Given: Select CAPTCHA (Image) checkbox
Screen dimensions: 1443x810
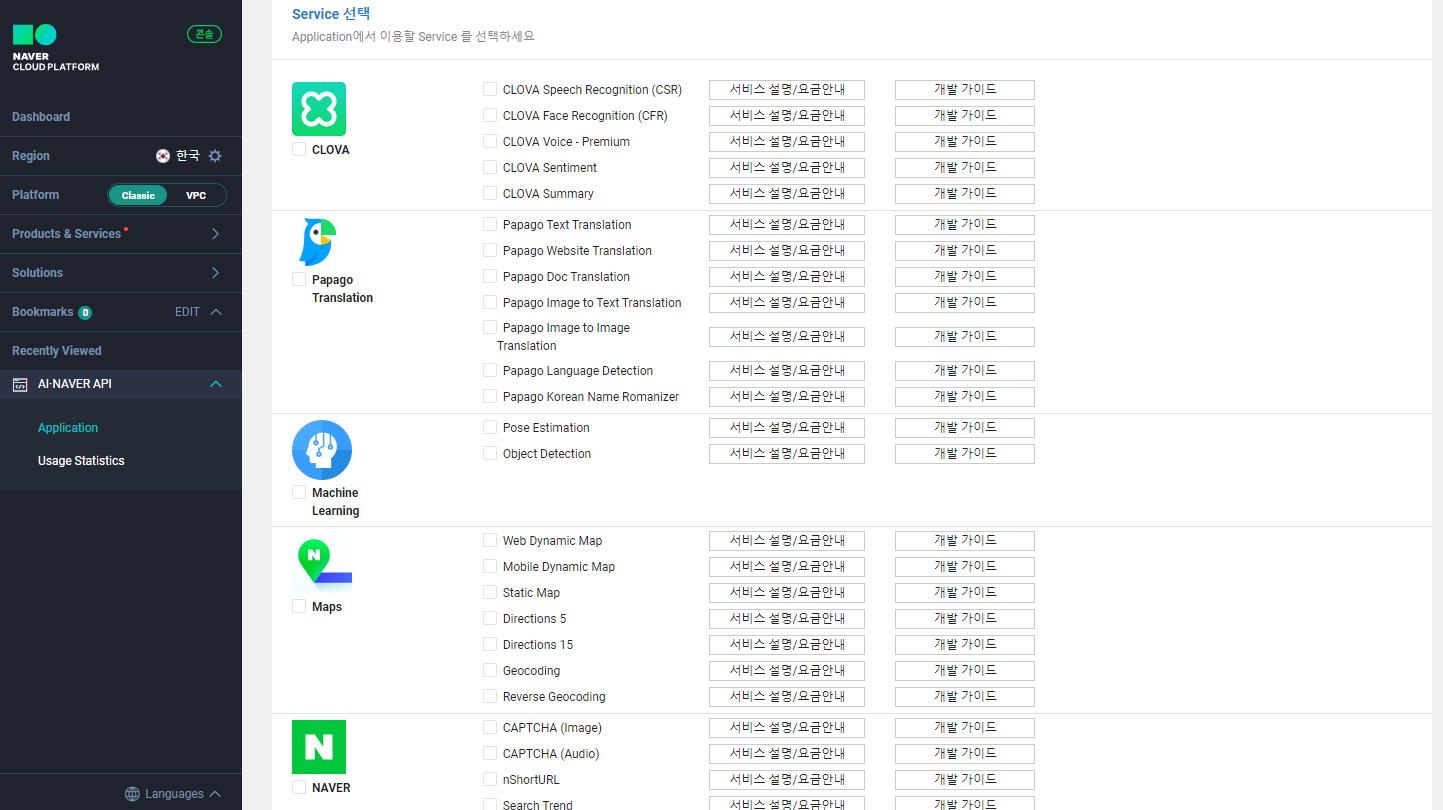Looking at the screenshot, I should [490, 727].
